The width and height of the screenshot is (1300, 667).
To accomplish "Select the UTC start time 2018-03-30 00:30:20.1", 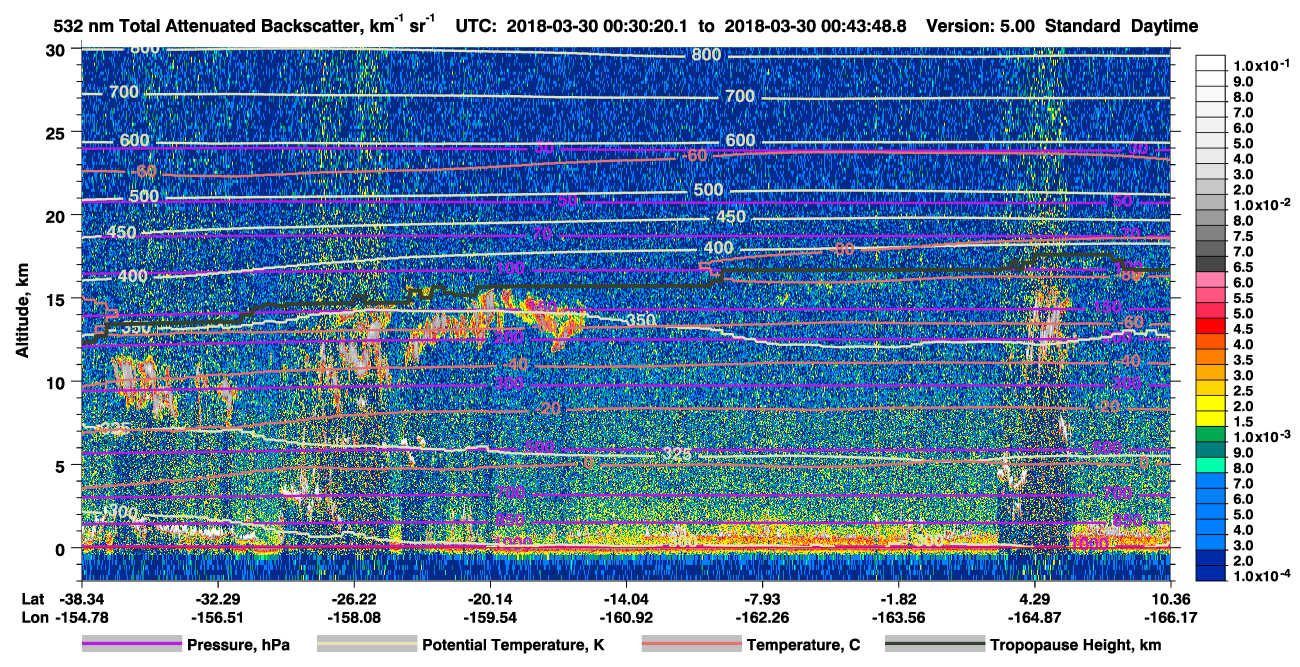I will [x=598, y=26].
